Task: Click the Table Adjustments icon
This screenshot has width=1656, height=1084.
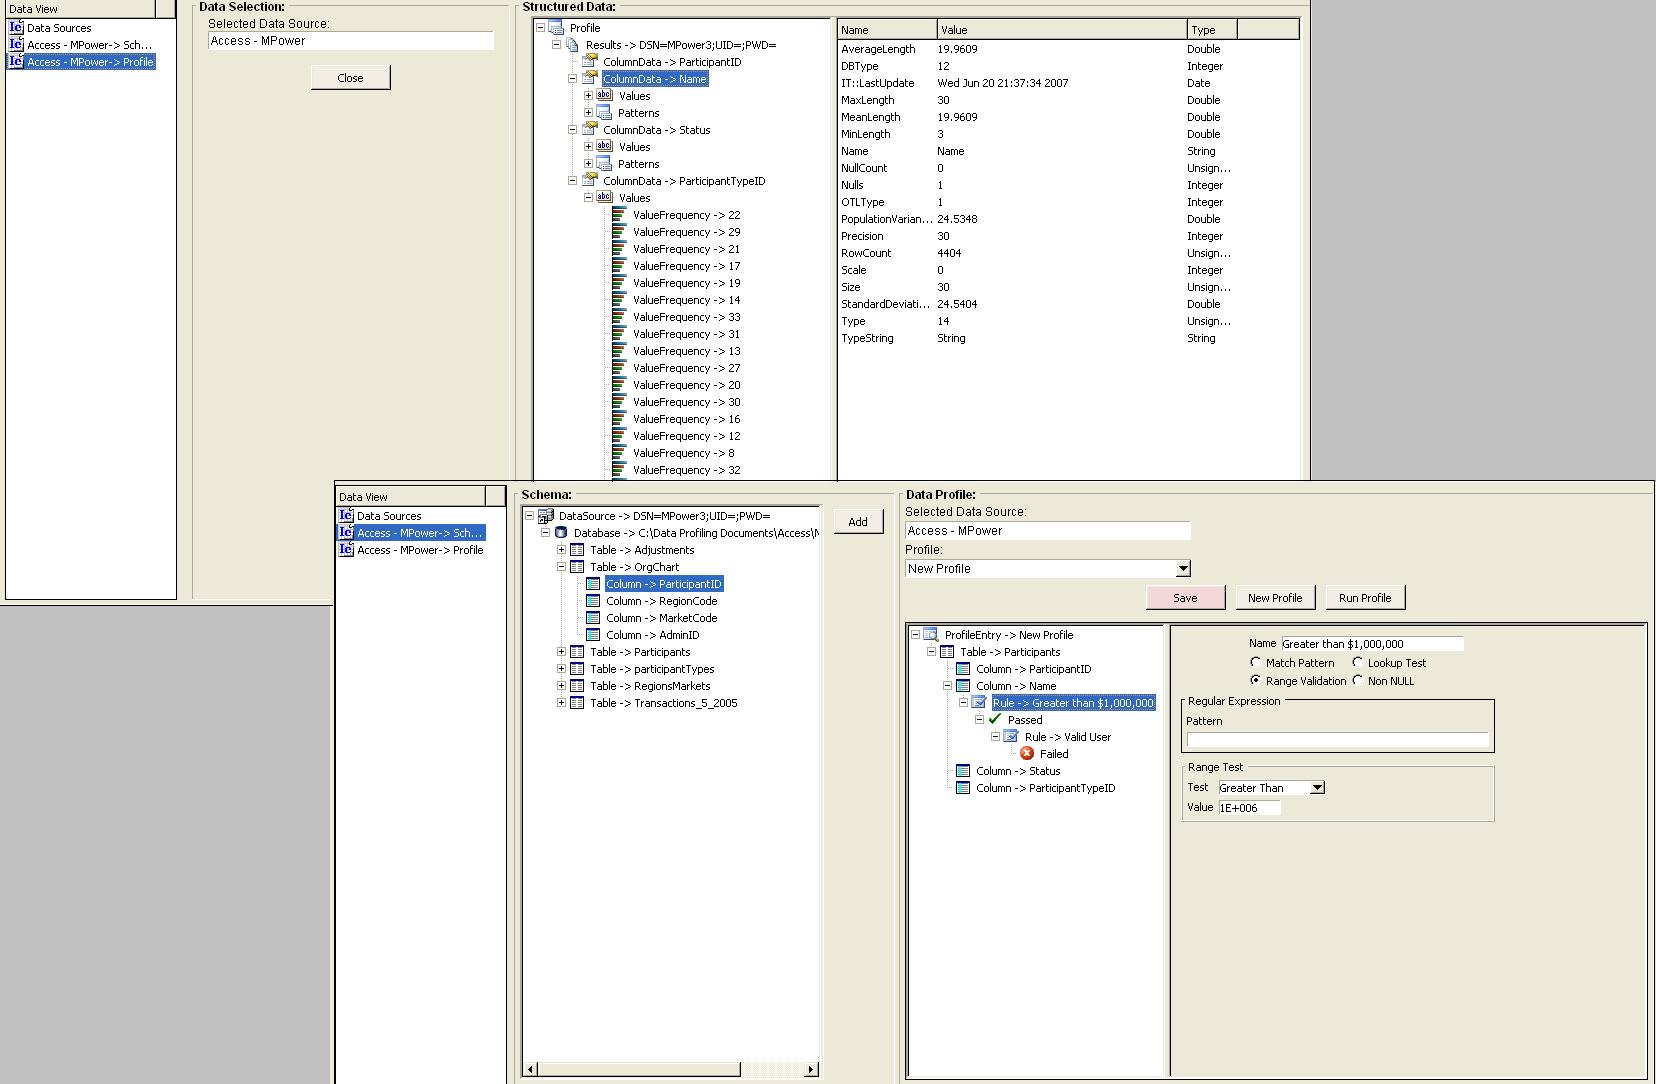Action: pos(577,550)
